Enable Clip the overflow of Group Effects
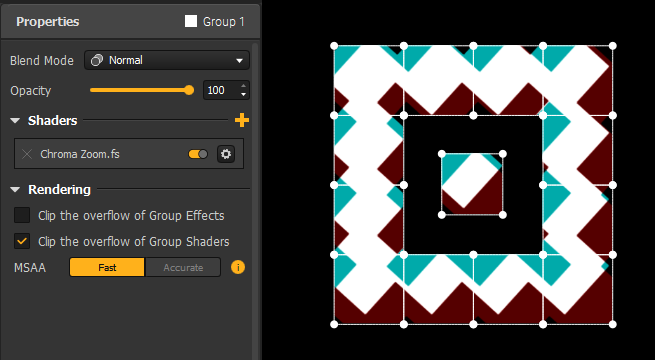This screenshot has width=655, height=360. click(22, 215)
